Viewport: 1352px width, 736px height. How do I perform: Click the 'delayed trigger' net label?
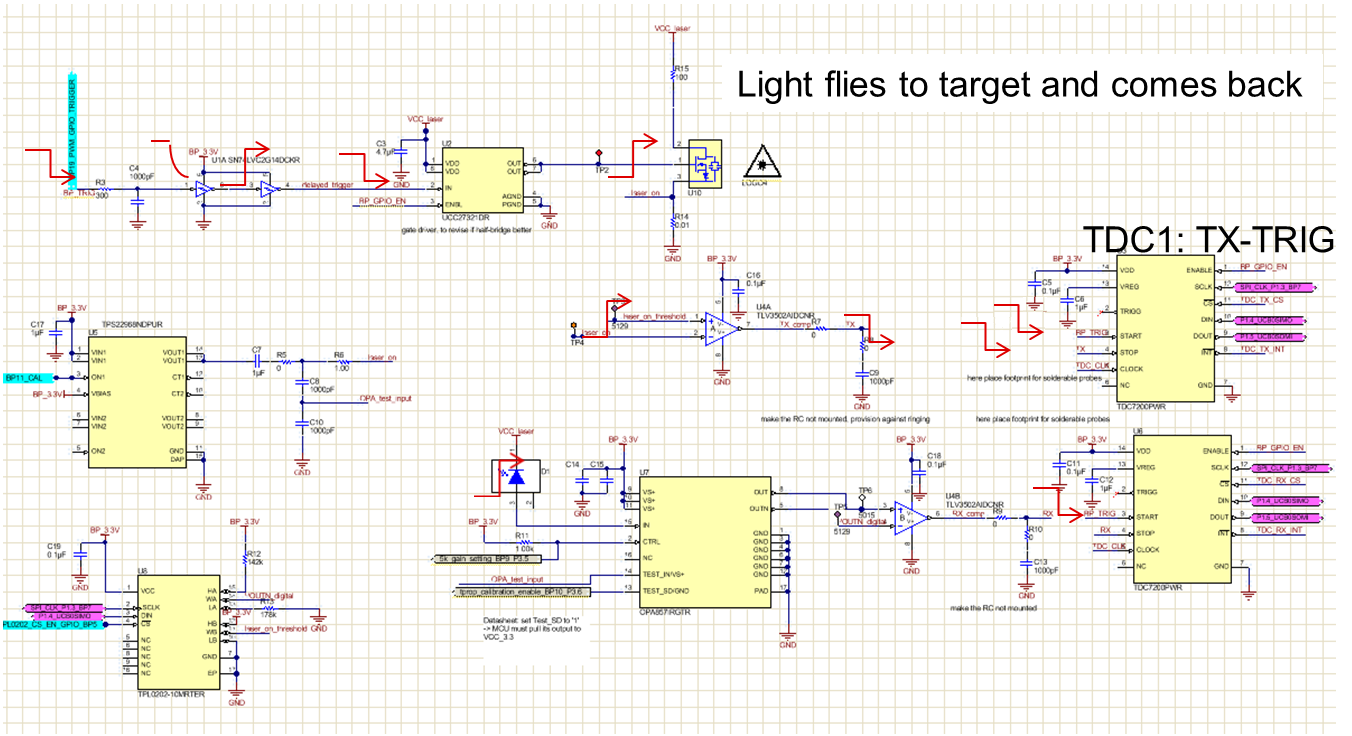(328, 184)
